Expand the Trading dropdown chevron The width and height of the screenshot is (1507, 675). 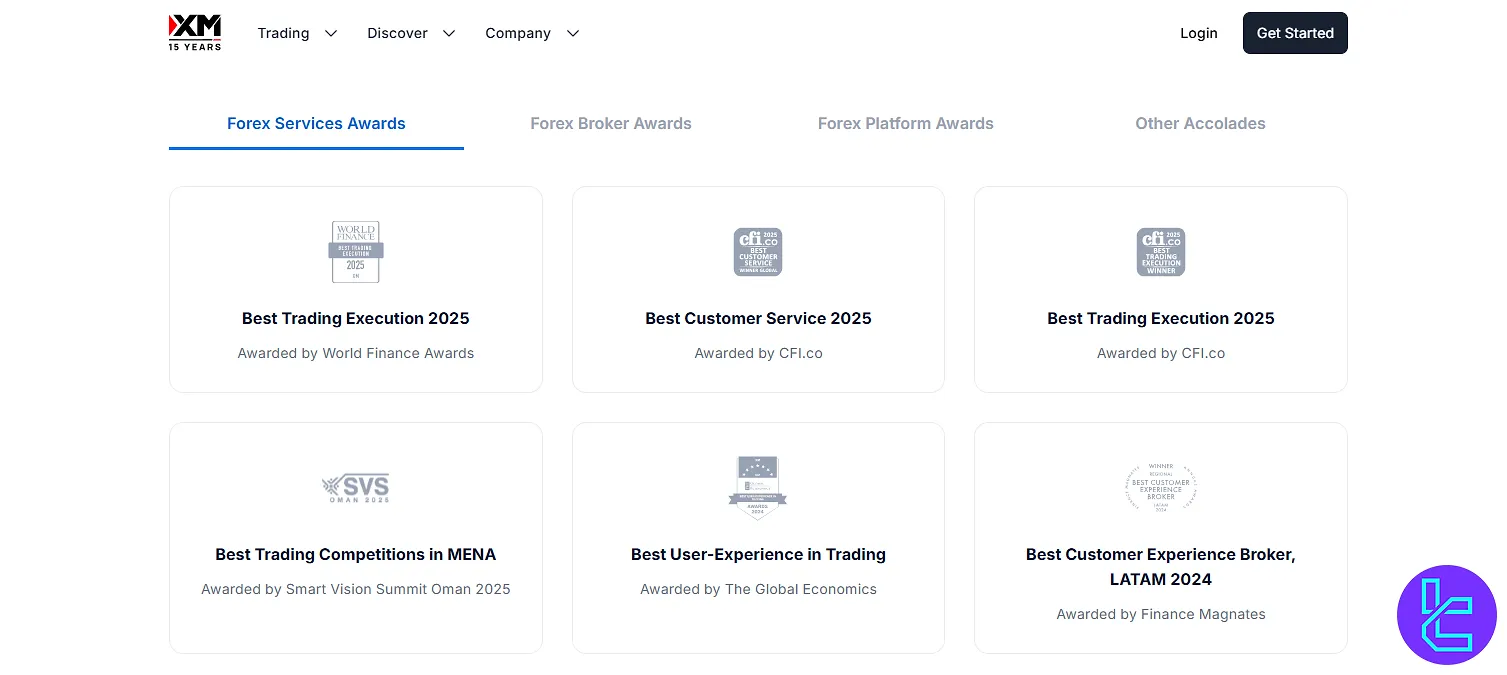[x=330, y=33]
